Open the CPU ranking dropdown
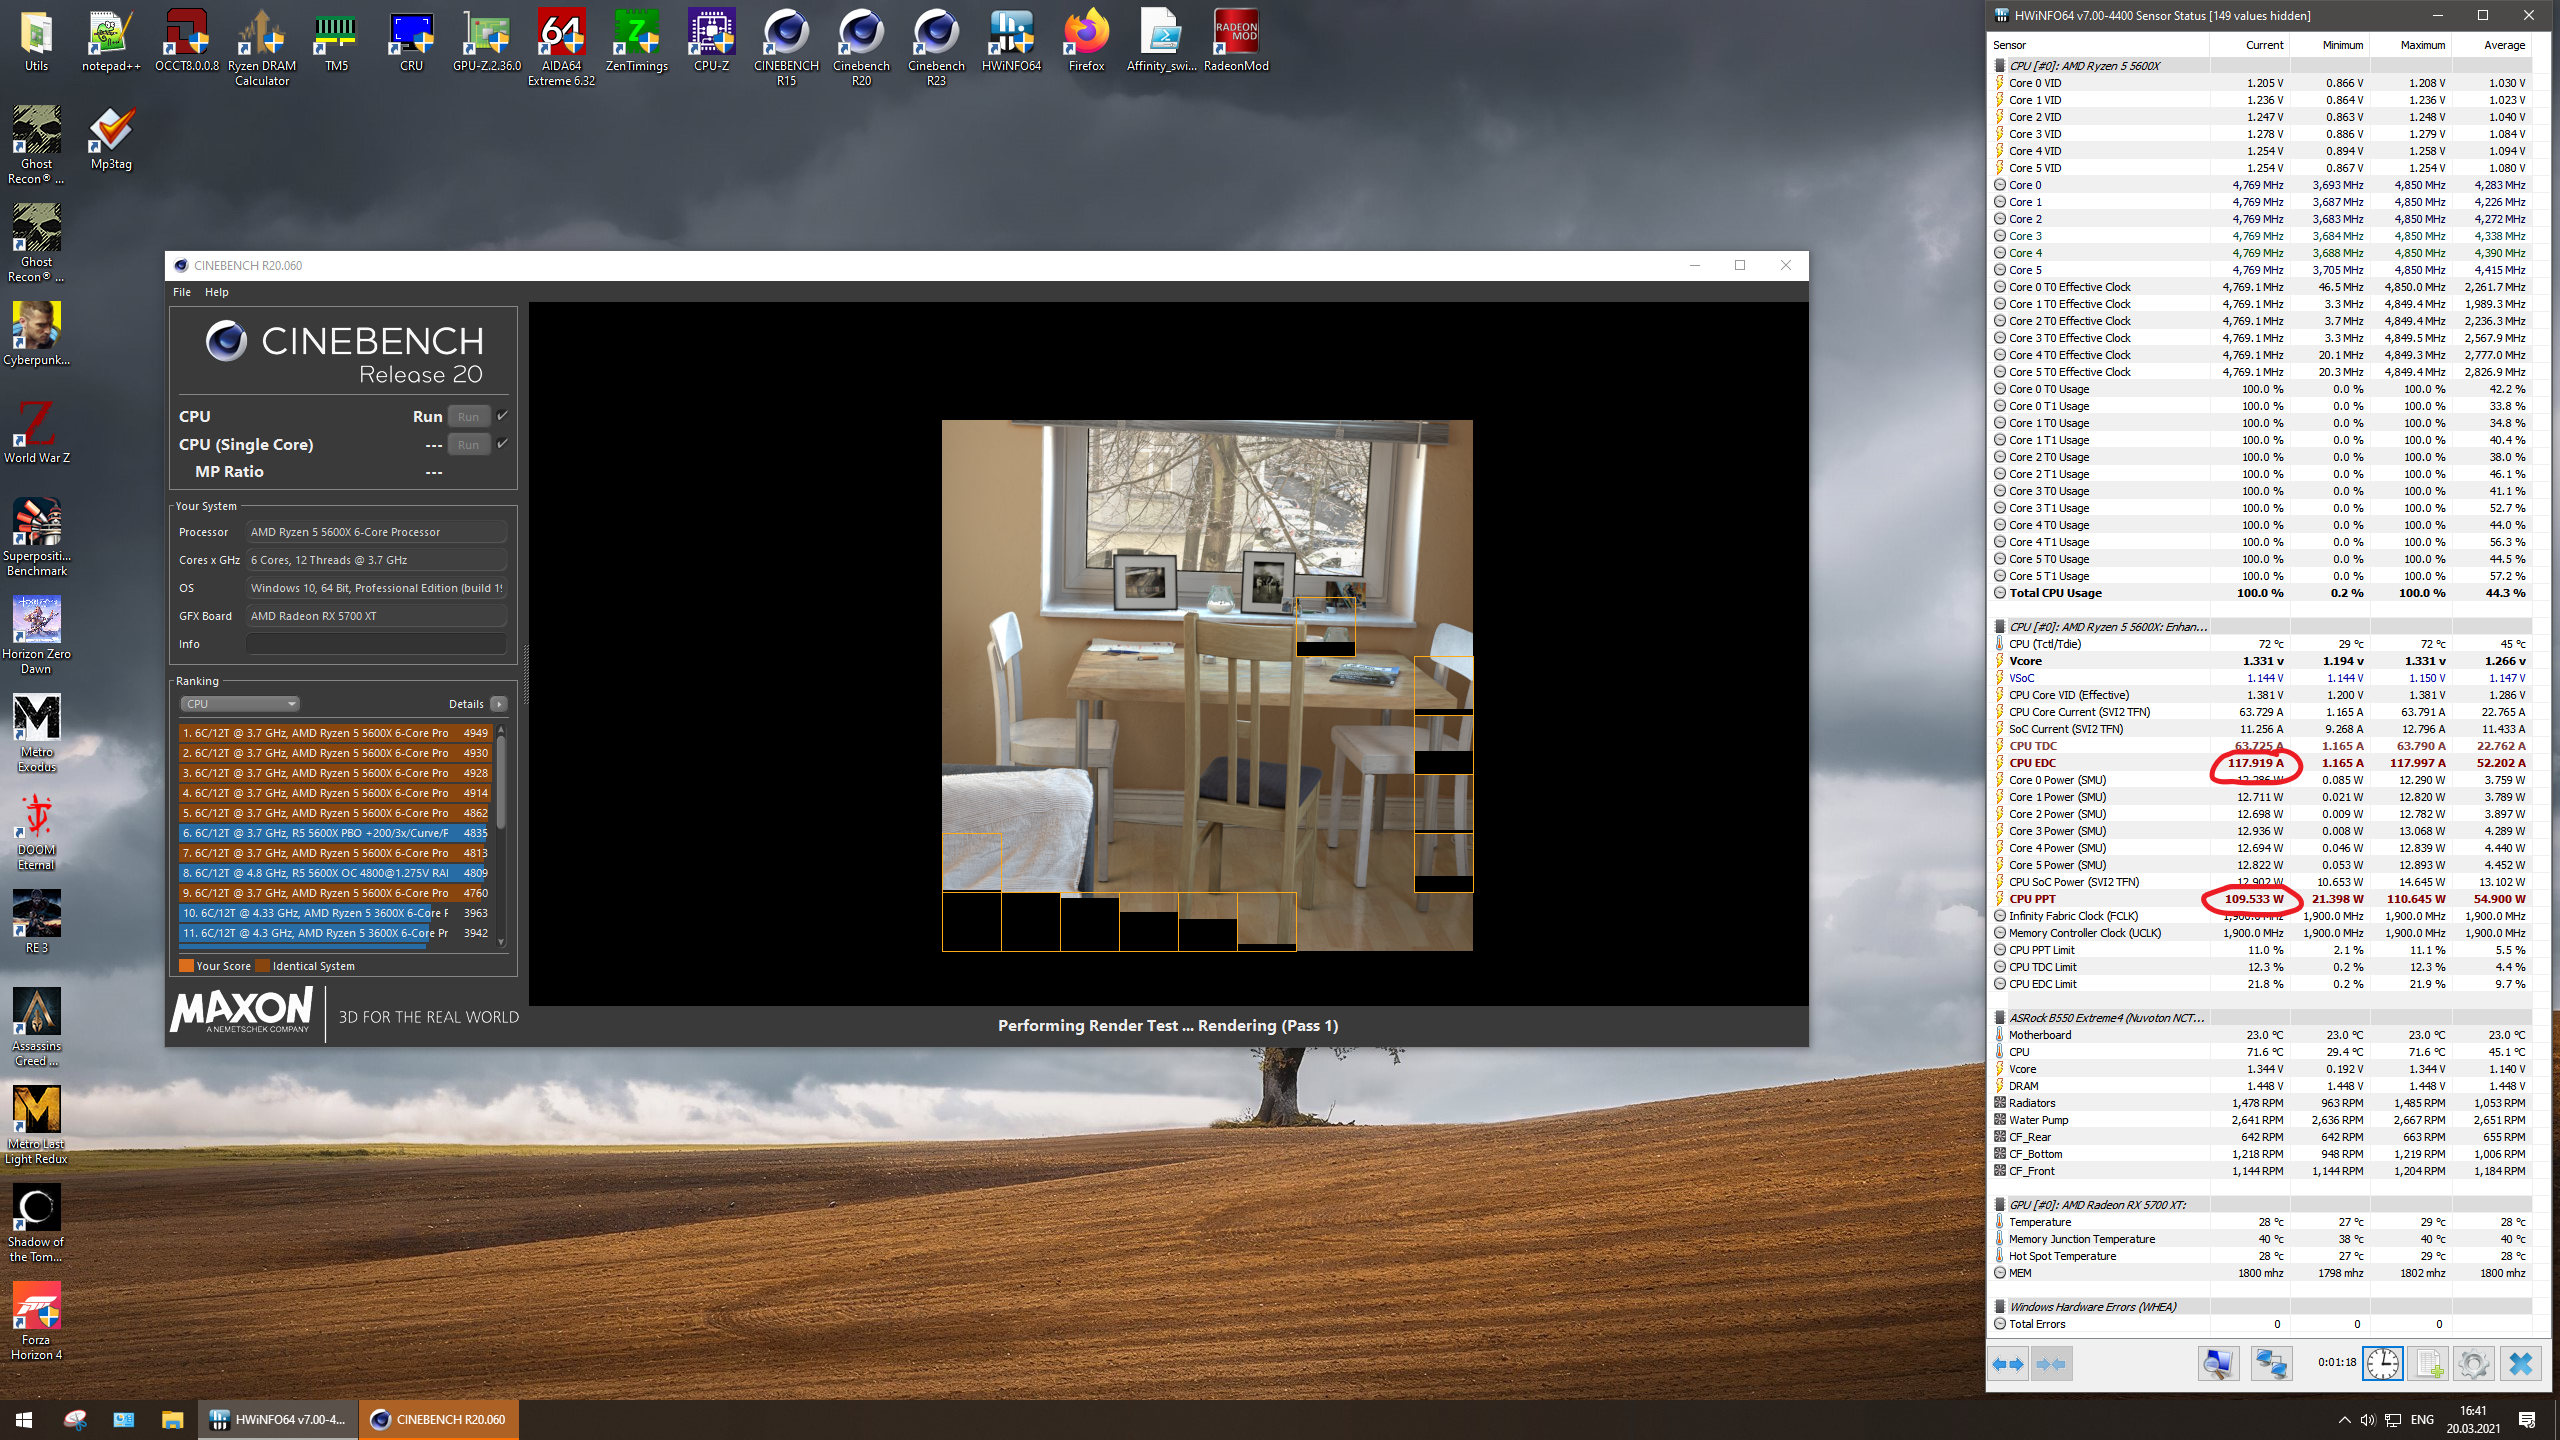The width and height of the screenshot is (2560, 1440). coord(240,704)
